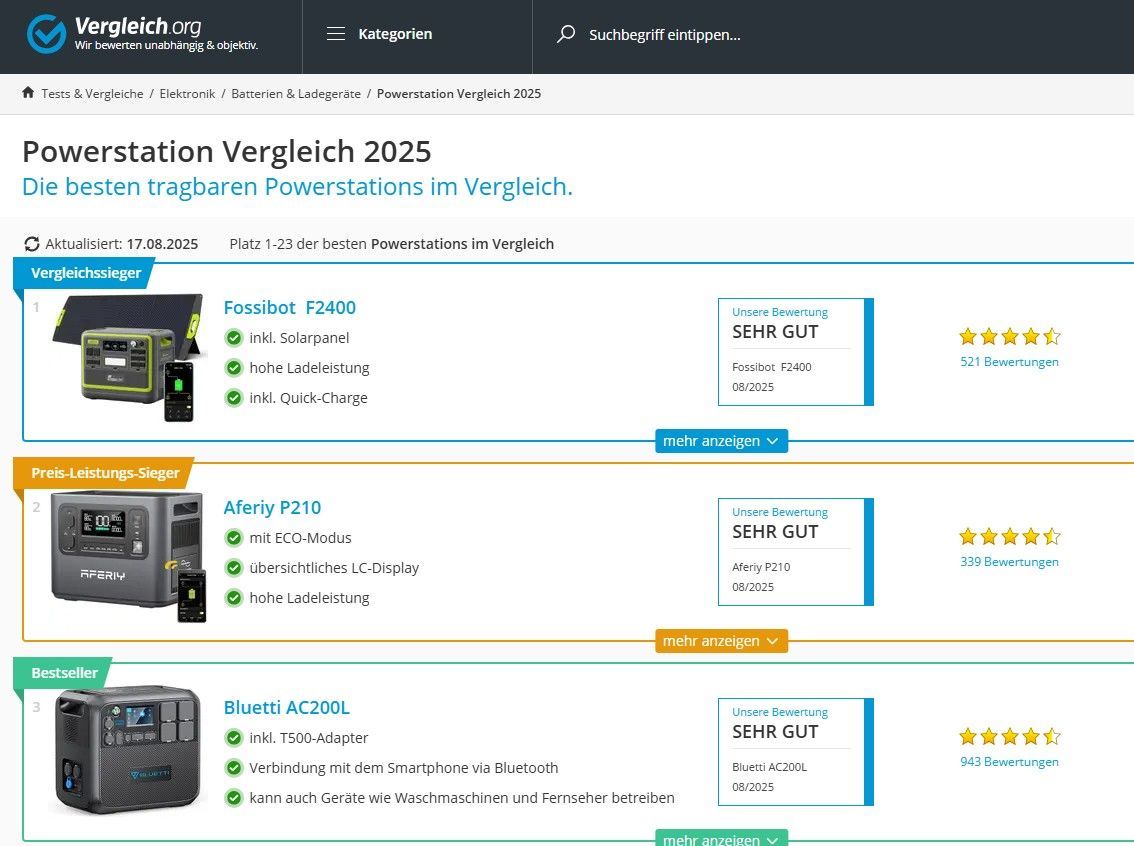Click the refresh icon beside Aktualisiert

[x=32, y=244]
